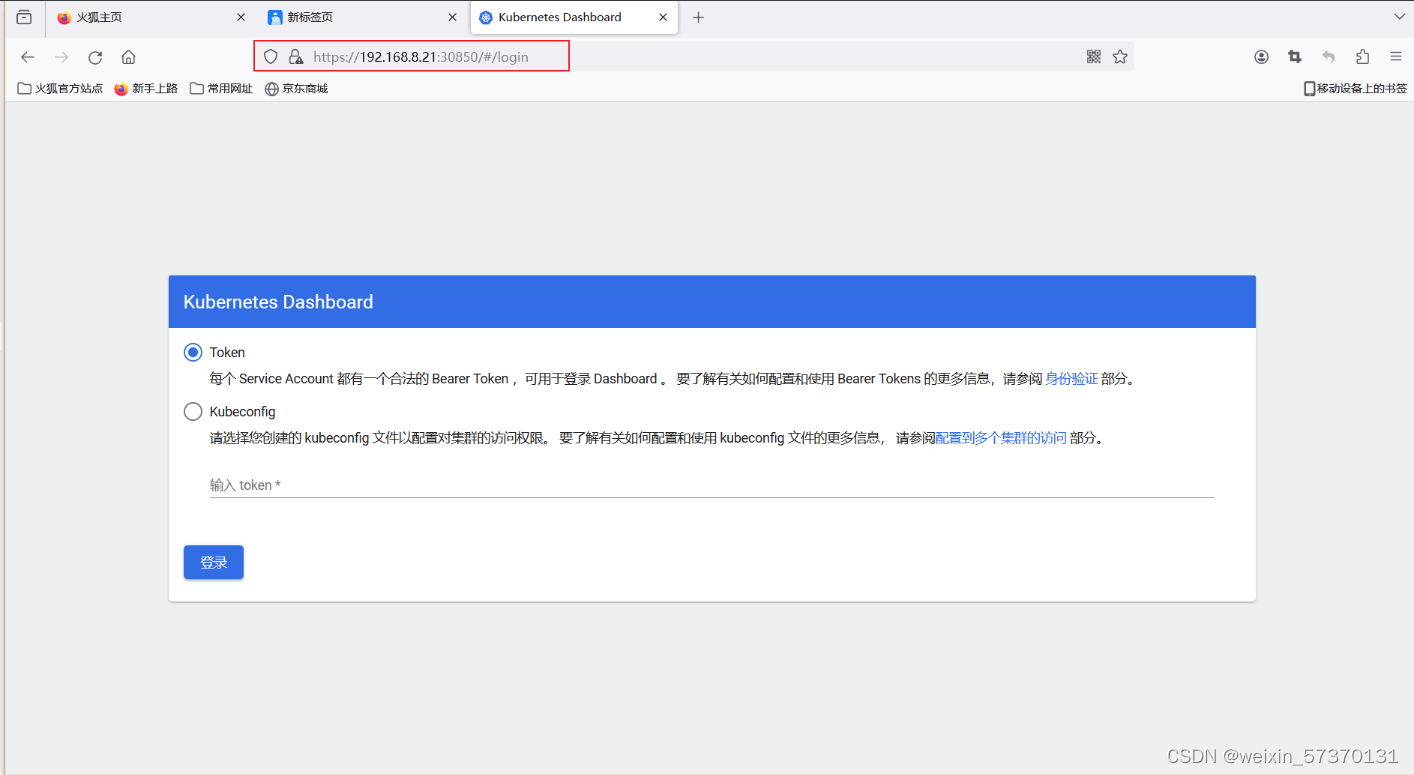Close the 新标签页 tab
1414x775 pixels.
(452, 17)
